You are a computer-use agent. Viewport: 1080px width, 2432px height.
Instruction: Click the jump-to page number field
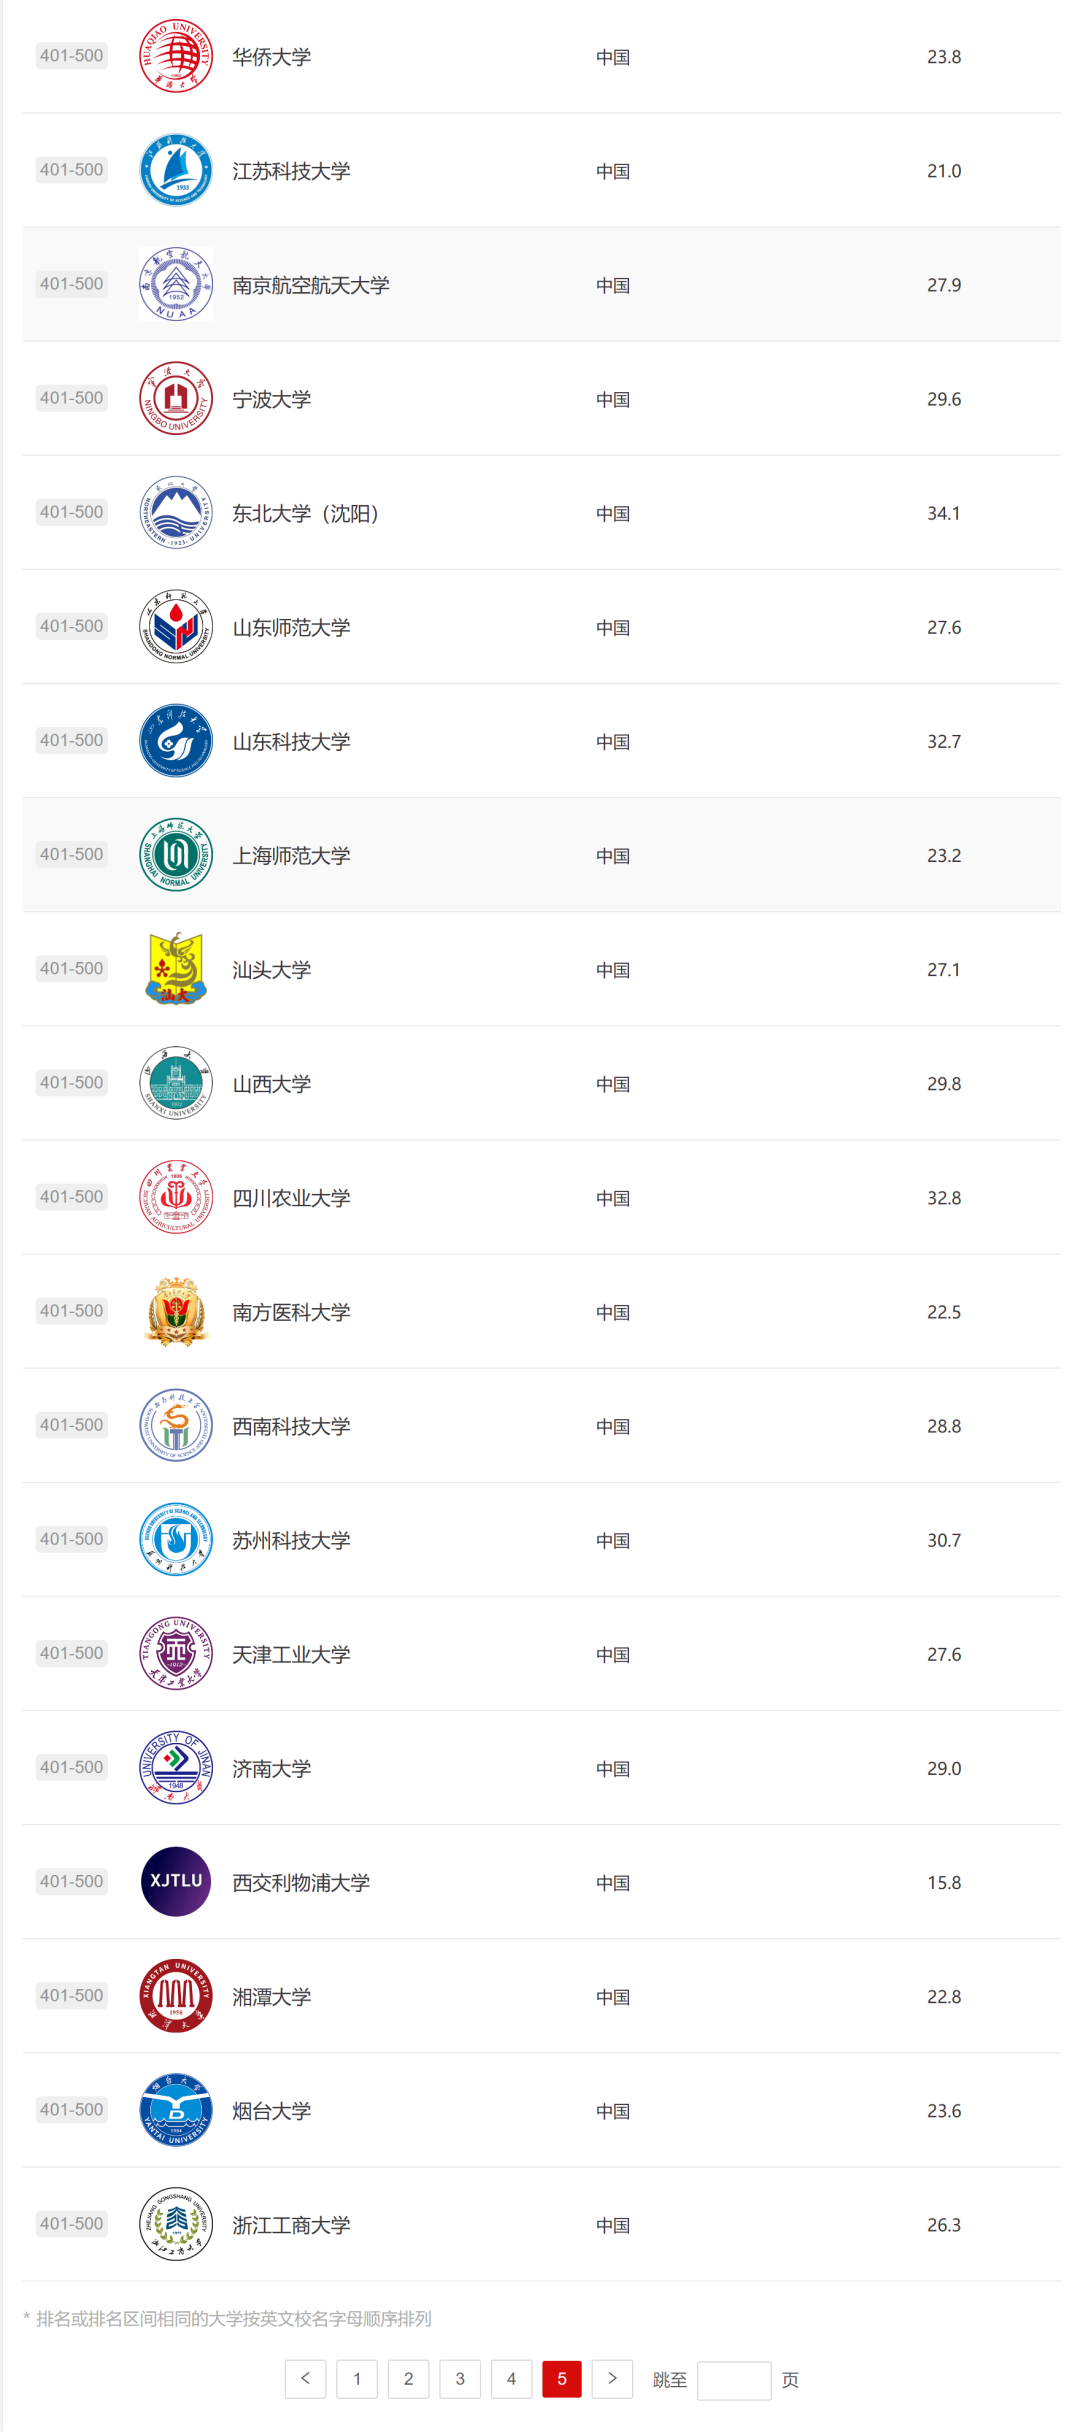[733, 2380]
